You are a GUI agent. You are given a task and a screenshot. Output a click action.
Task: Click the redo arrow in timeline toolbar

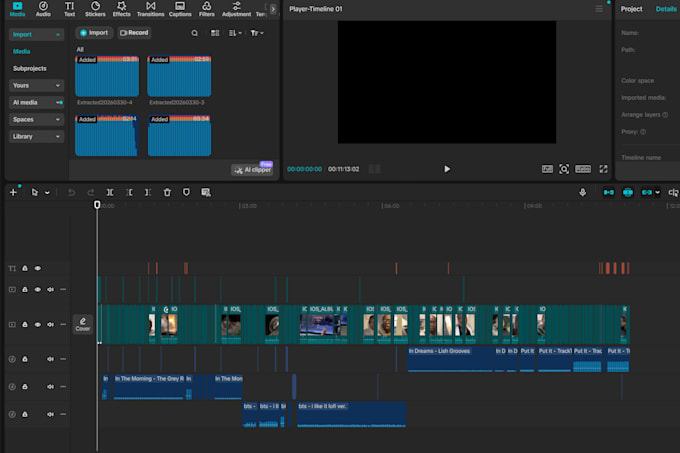tap(91, 192)
